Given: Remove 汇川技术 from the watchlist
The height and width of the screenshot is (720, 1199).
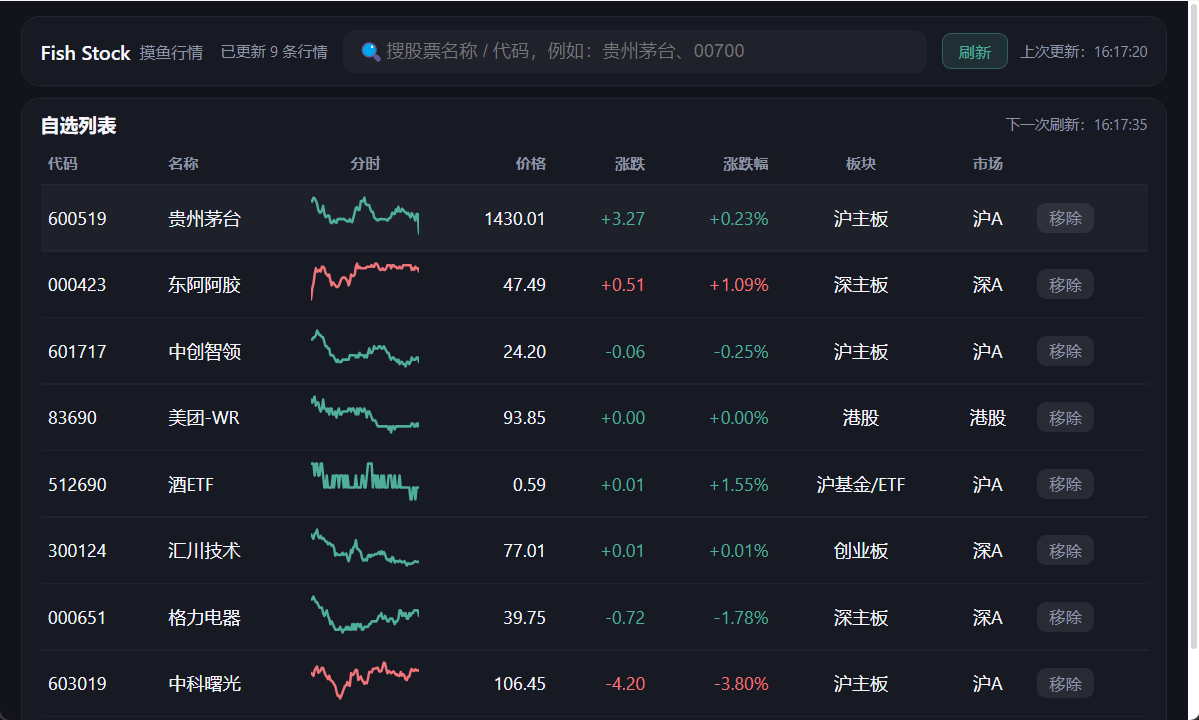Looking at the screenshot, I should 1065,551.
